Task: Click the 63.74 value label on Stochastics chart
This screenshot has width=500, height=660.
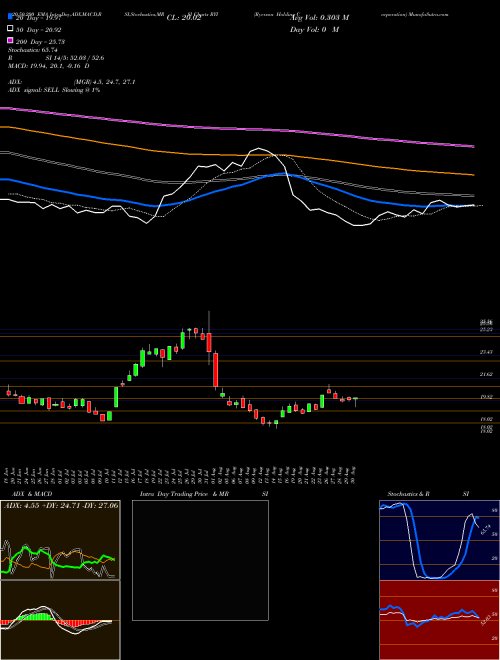Action: coord(485,529)
